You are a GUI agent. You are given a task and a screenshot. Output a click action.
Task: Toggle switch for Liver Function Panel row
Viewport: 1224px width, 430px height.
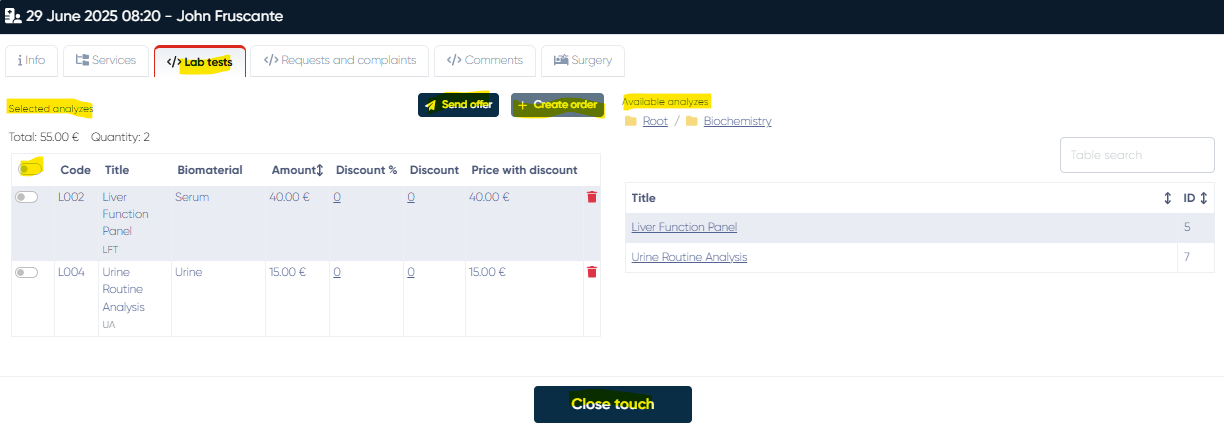point(27,198)
